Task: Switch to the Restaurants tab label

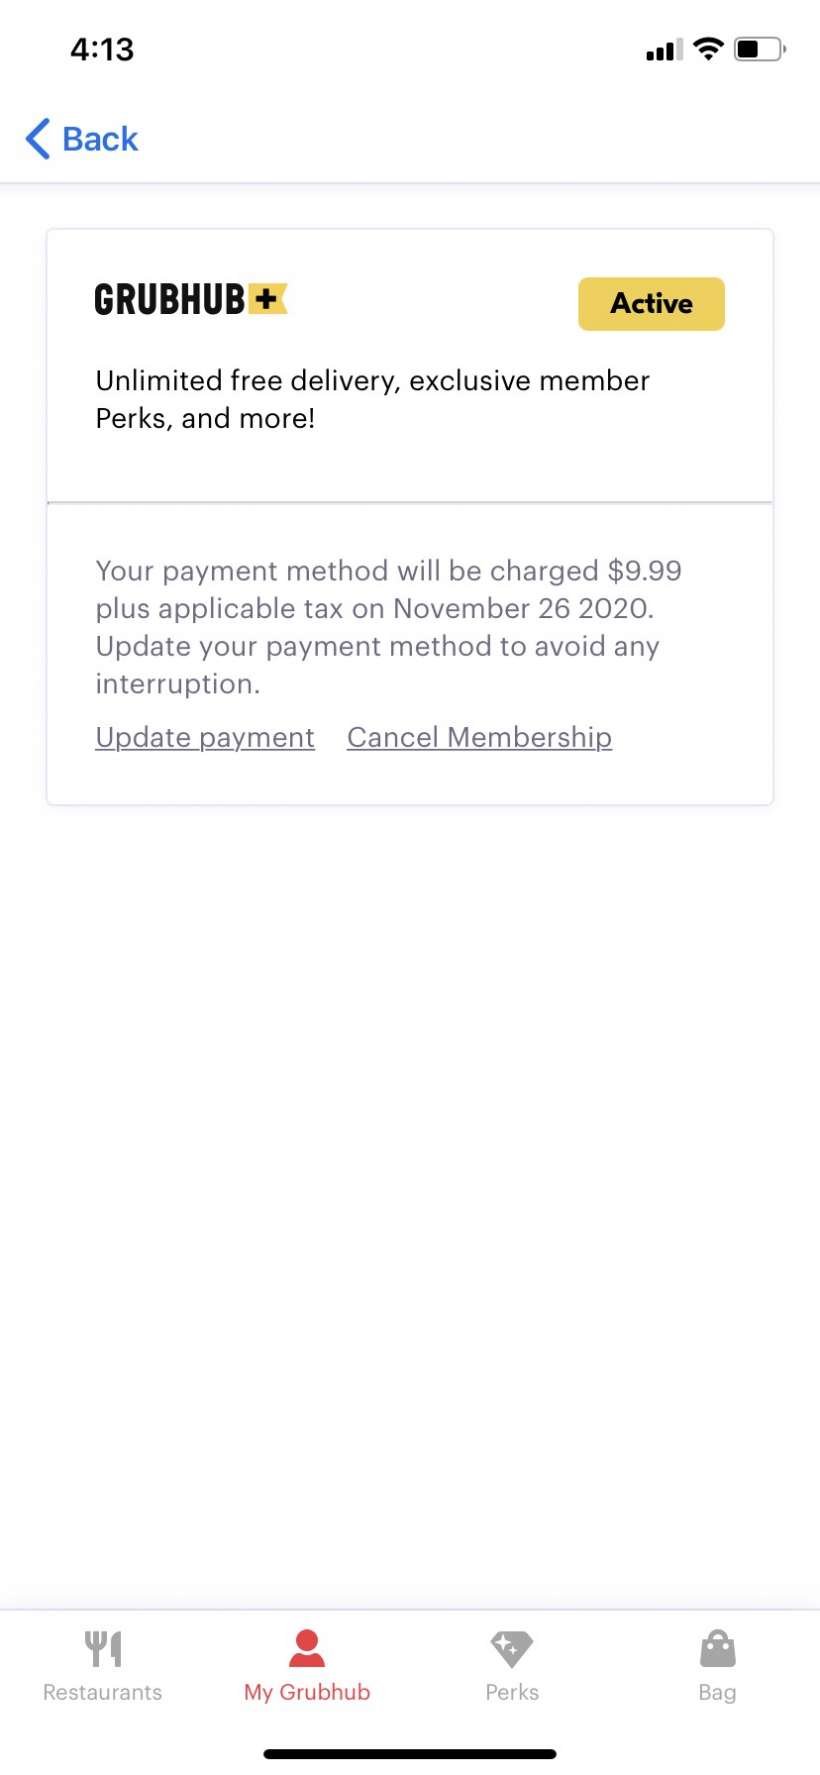Action: coord(102,1692)
